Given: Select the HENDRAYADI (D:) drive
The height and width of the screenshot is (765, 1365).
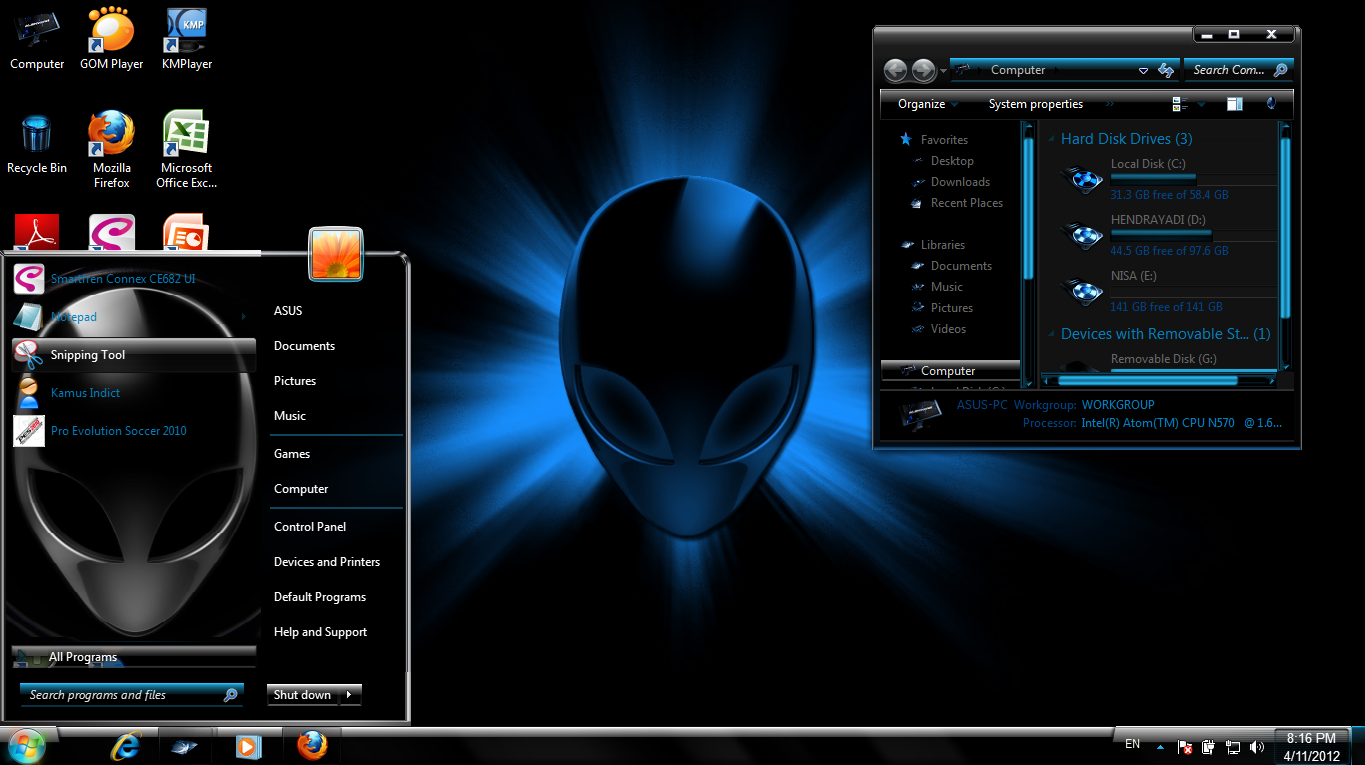Looking at the screenshot, I should (1168, 235).
